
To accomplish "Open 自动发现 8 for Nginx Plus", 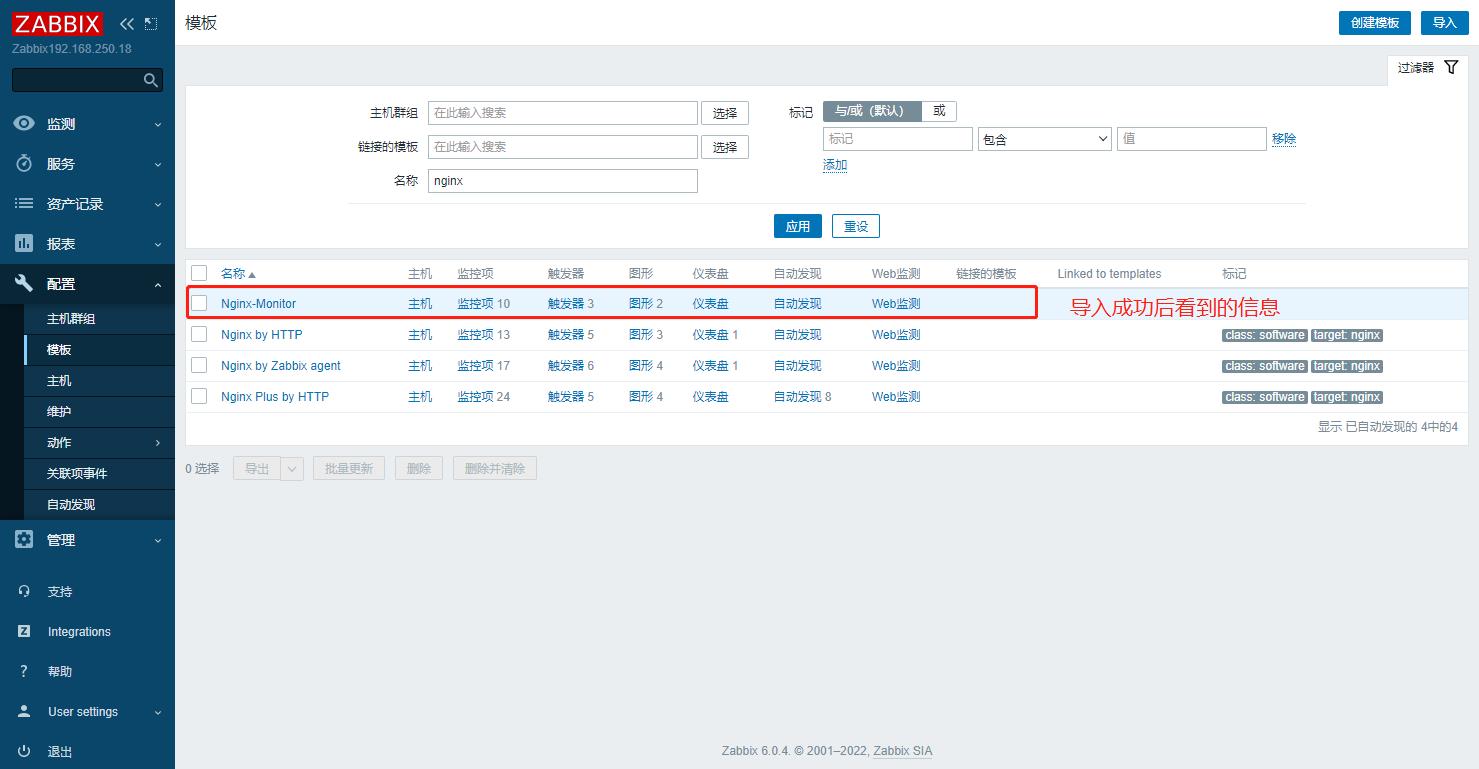I will pos(797,397).
